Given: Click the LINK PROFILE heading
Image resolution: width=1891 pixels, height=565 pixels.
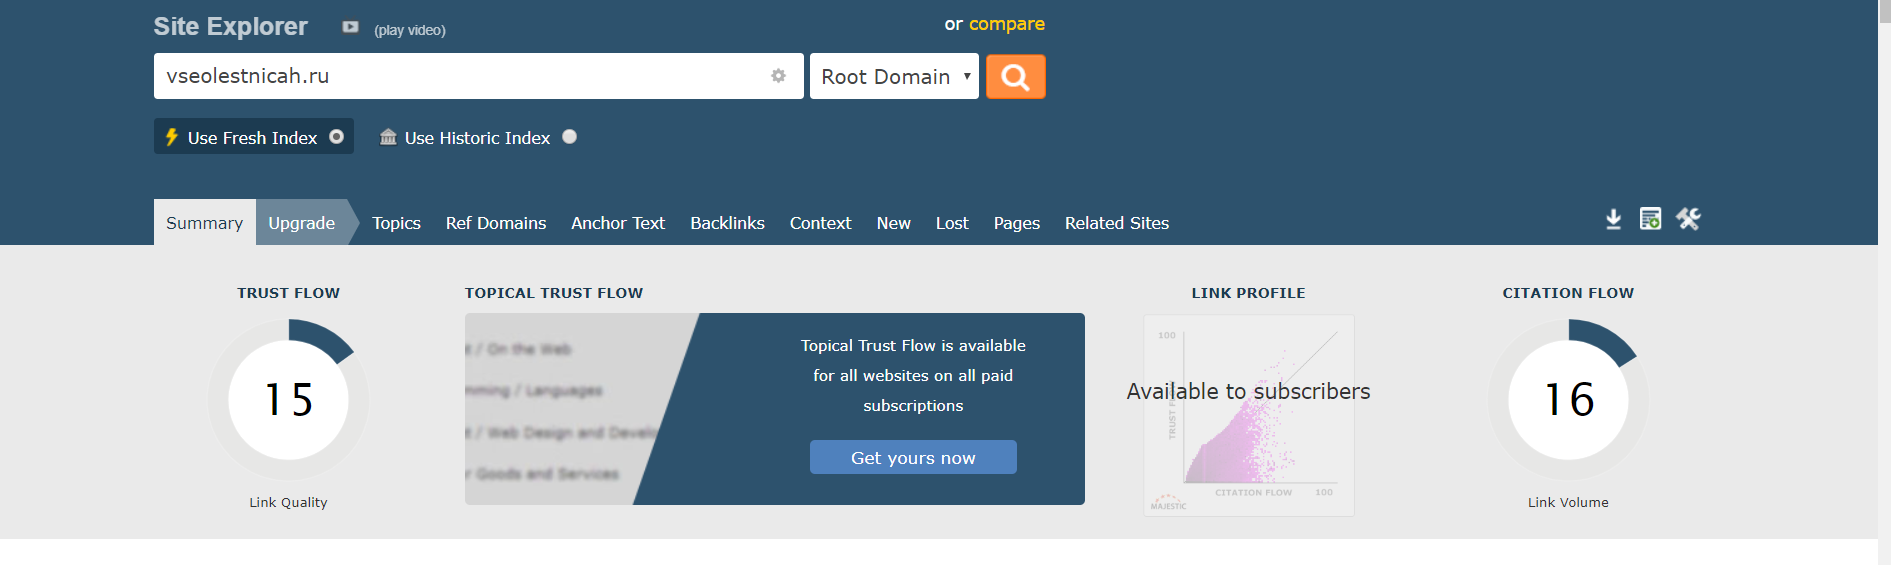Looking at the screenshot, I should pos(1248,293).
